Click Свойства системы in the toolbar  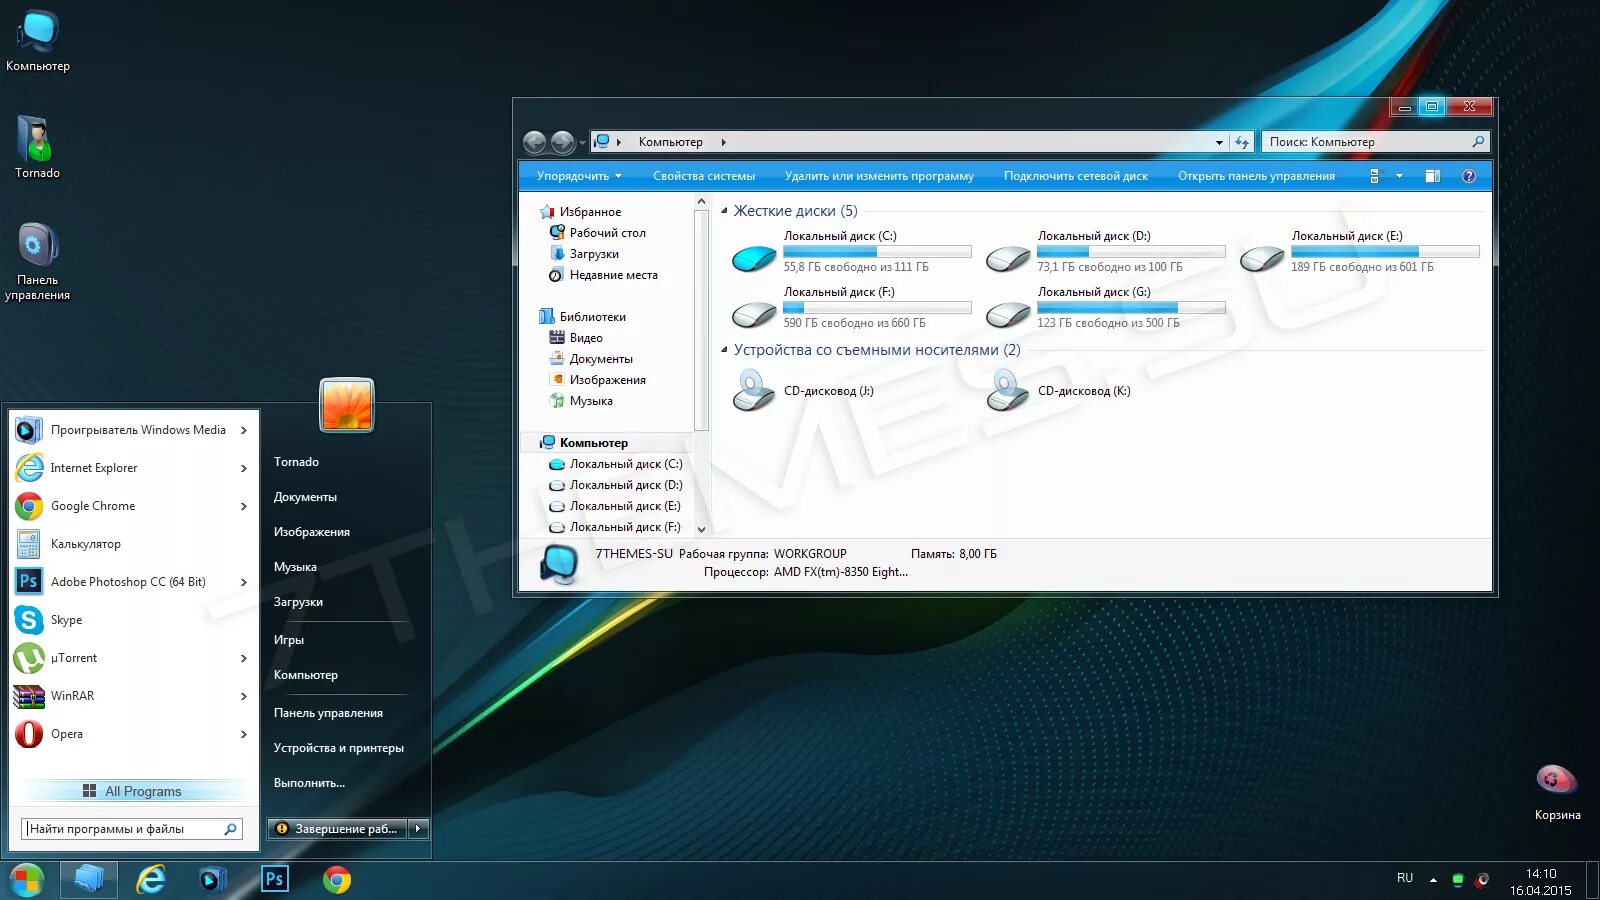[704, 176]
